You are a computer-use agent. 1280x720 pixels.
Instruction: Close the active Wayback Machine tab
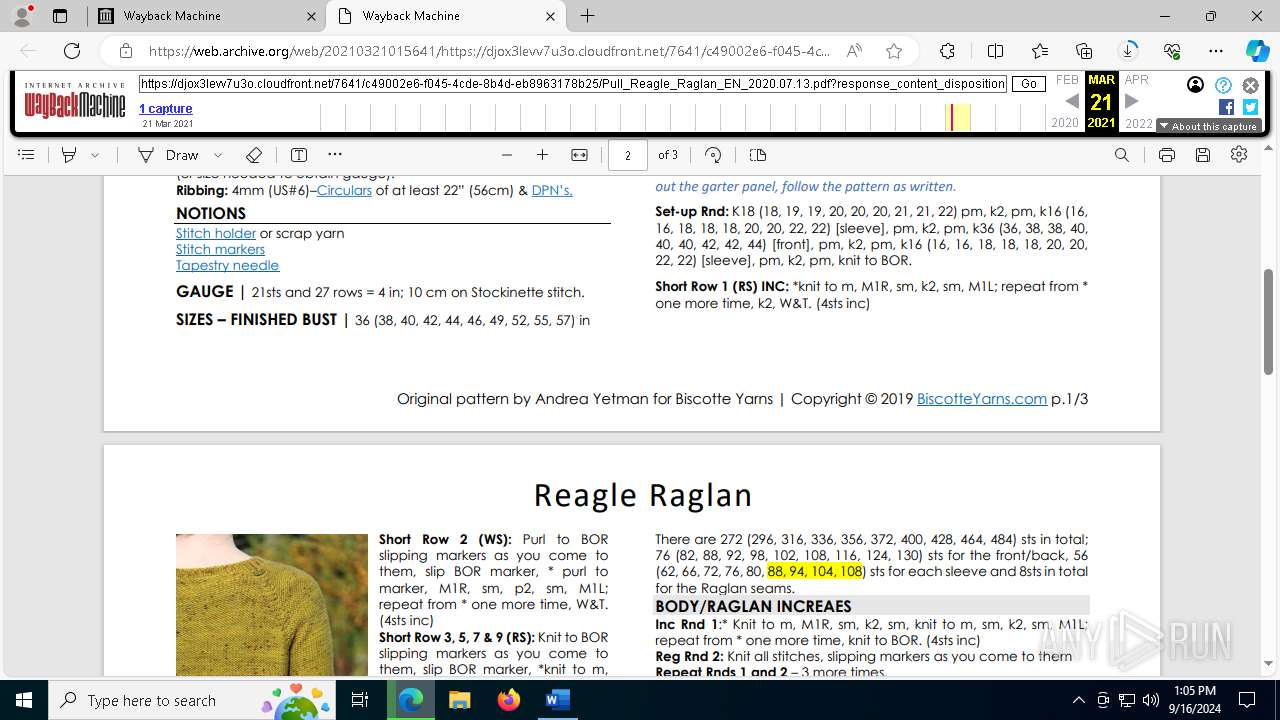(550, 16)
